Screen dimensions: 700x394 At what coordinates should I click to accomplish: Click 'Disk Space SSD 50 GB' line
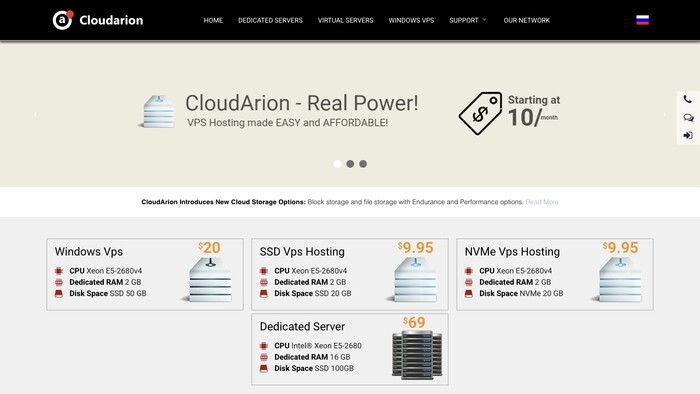coord(108,294)
